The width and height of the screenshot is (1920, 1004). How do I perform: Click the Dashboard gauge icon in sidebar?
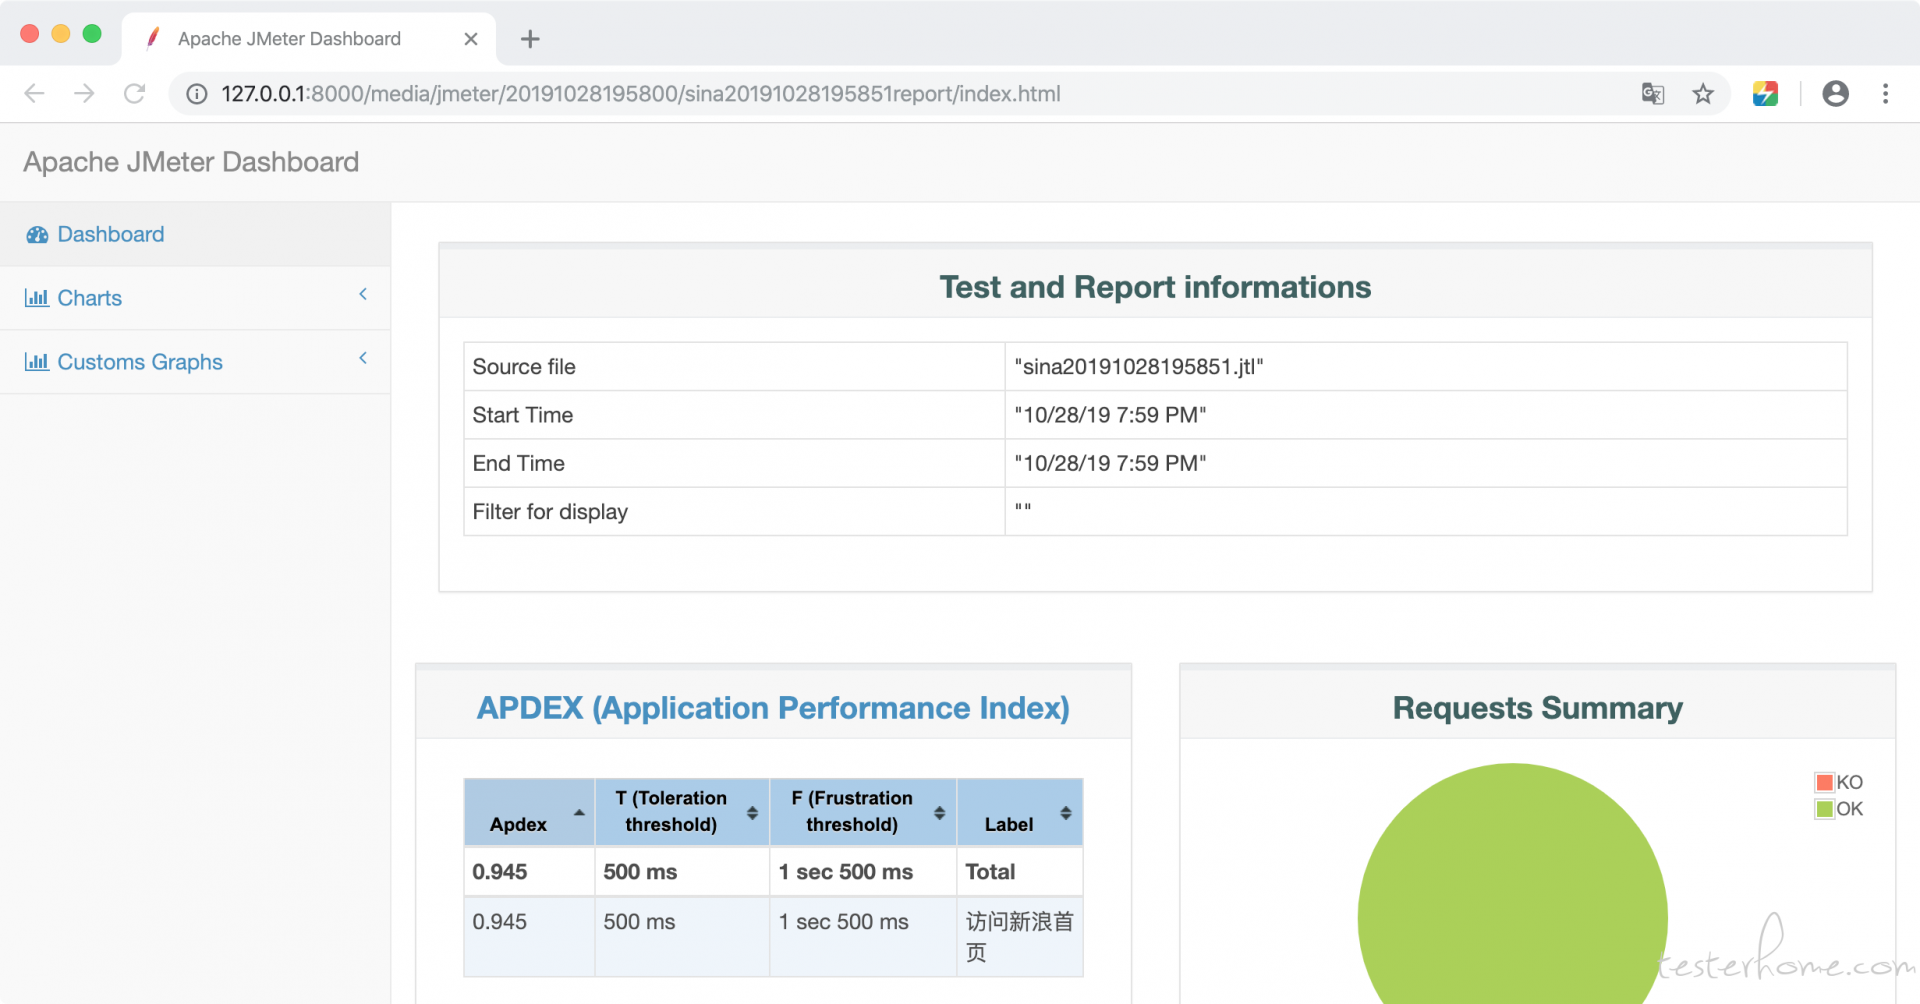37,235
